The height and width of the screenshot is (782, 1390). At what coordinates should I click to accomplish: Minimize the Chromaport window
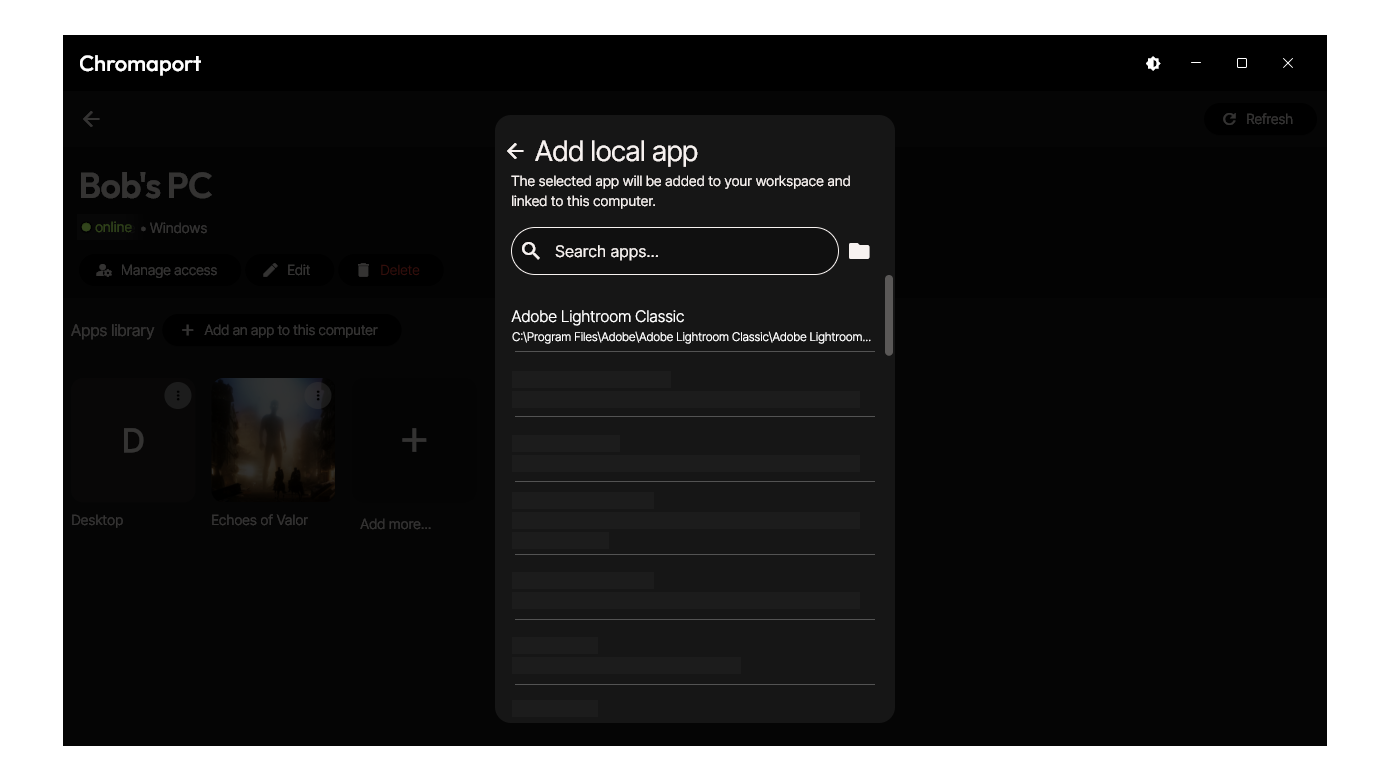pos(1196,63)
